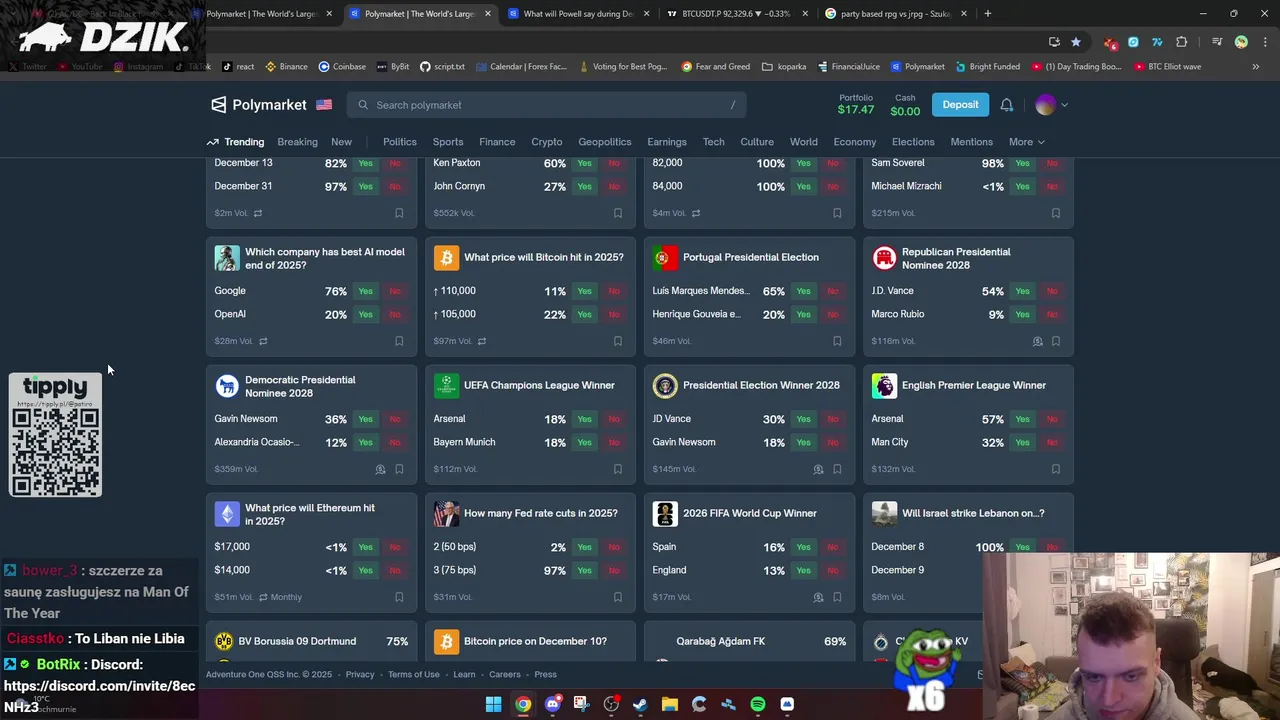
Task: Click the Bitcoin icon on 2025 price card
Action: [446, 258]
